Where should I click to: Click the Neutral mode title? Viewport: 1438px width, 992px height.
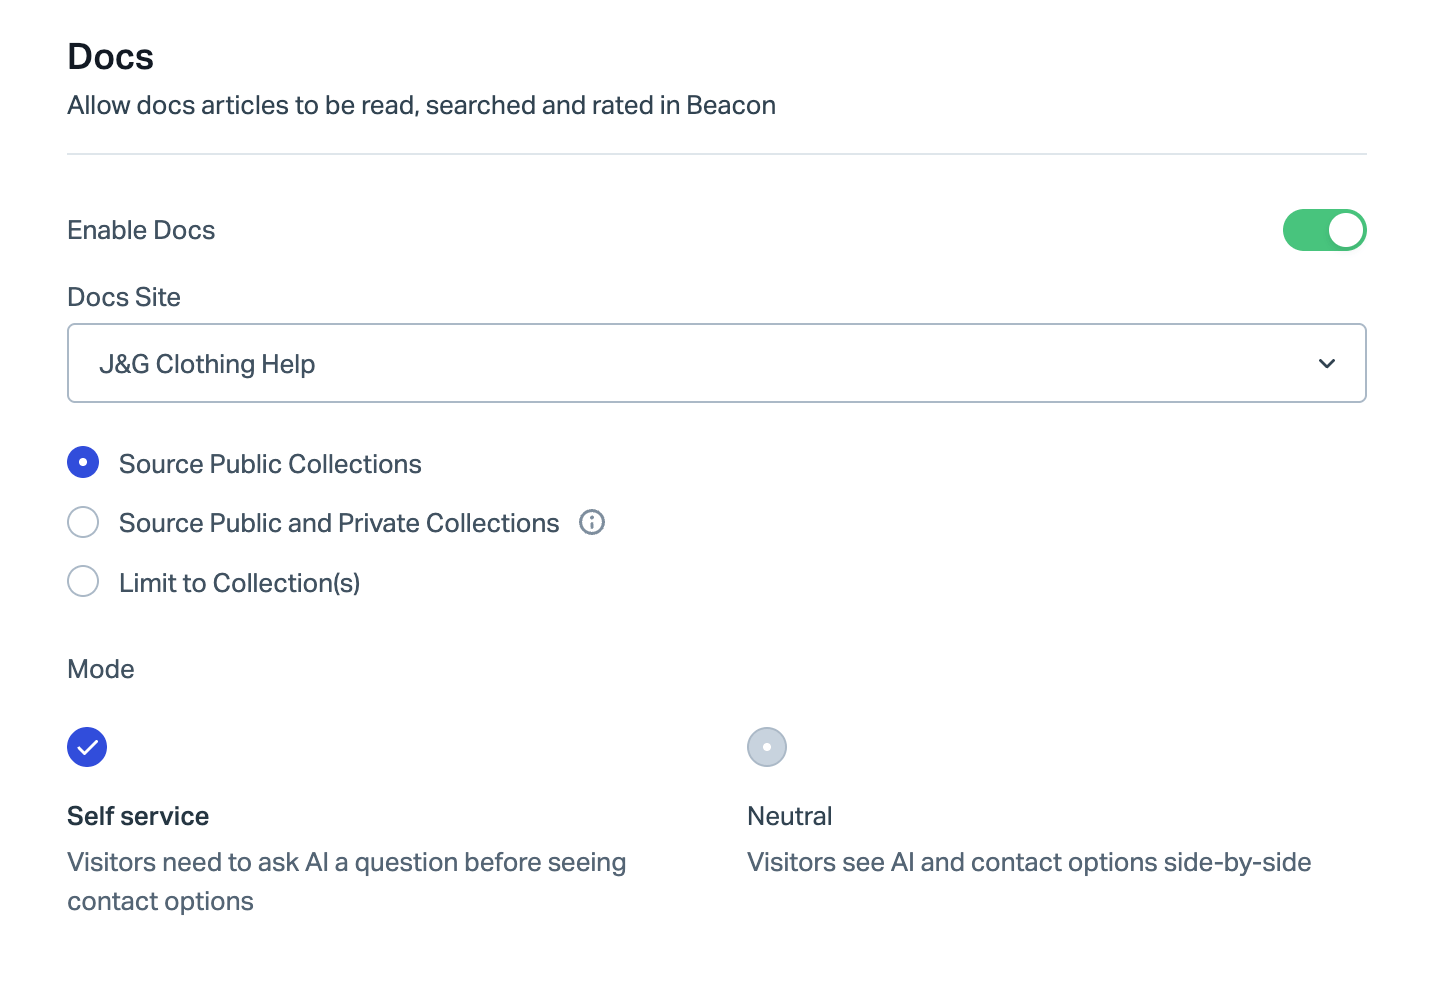click(789, 816)
